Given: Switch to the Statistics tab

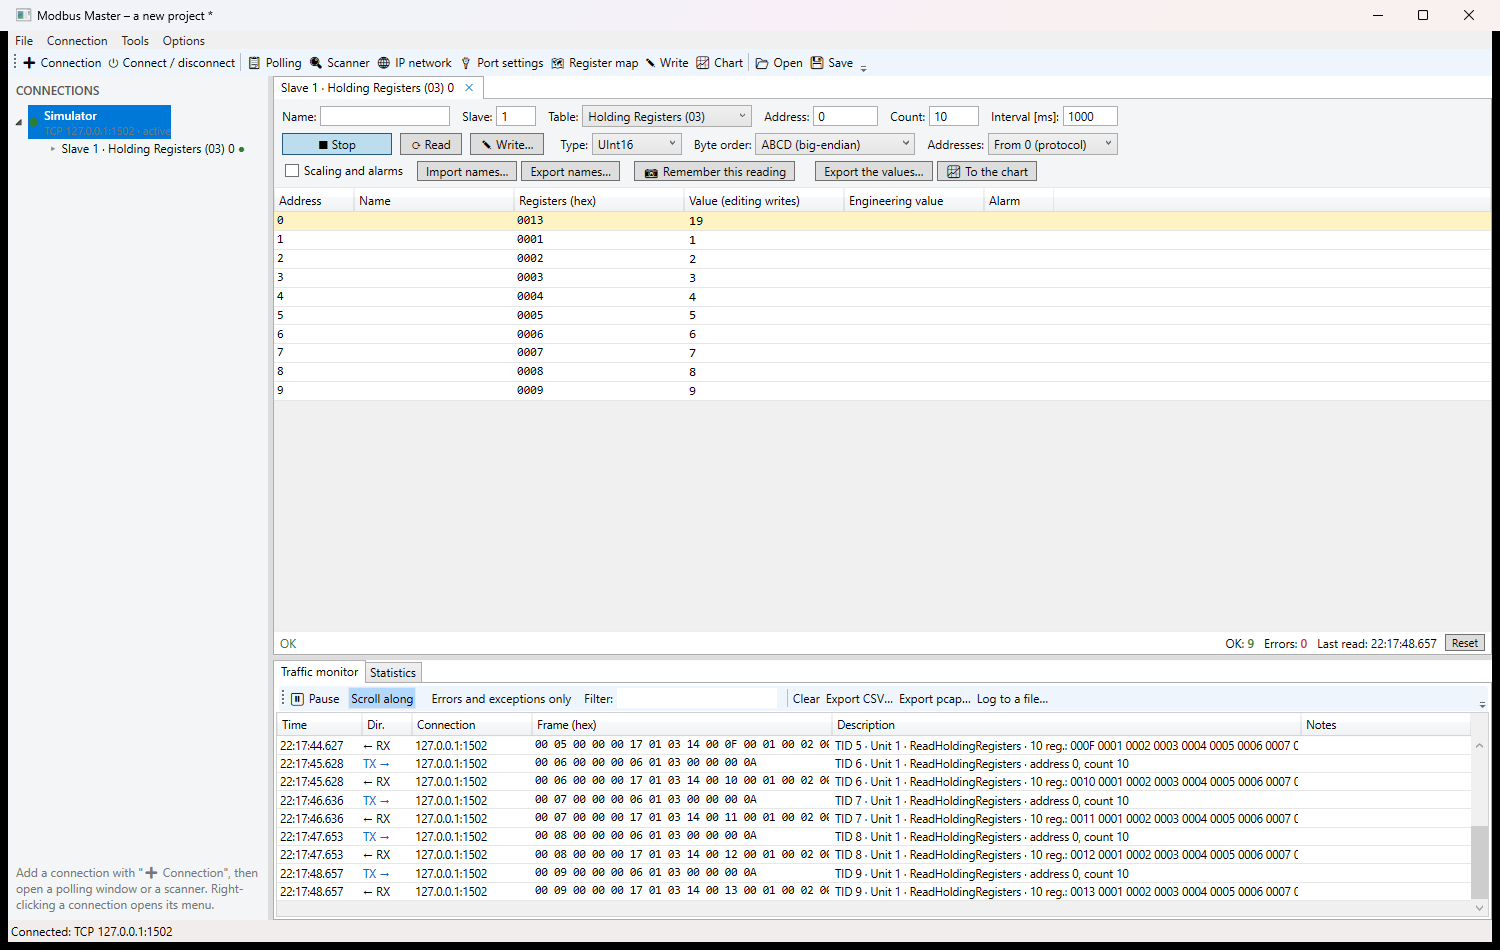Looking at the screenshot, I should click(x=393, y=673).
